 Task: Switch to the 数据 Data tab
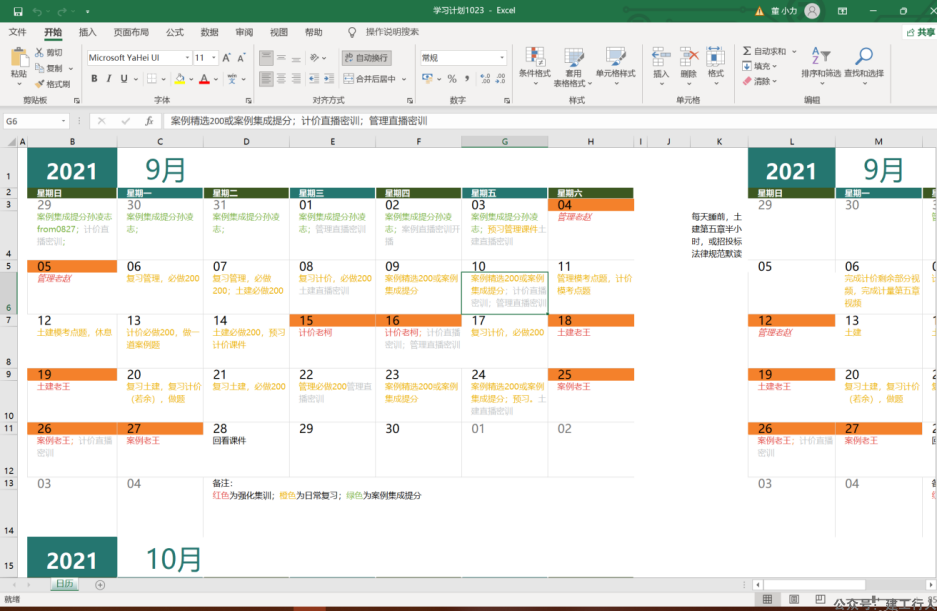pyautogui.click(x=209, y=32)
